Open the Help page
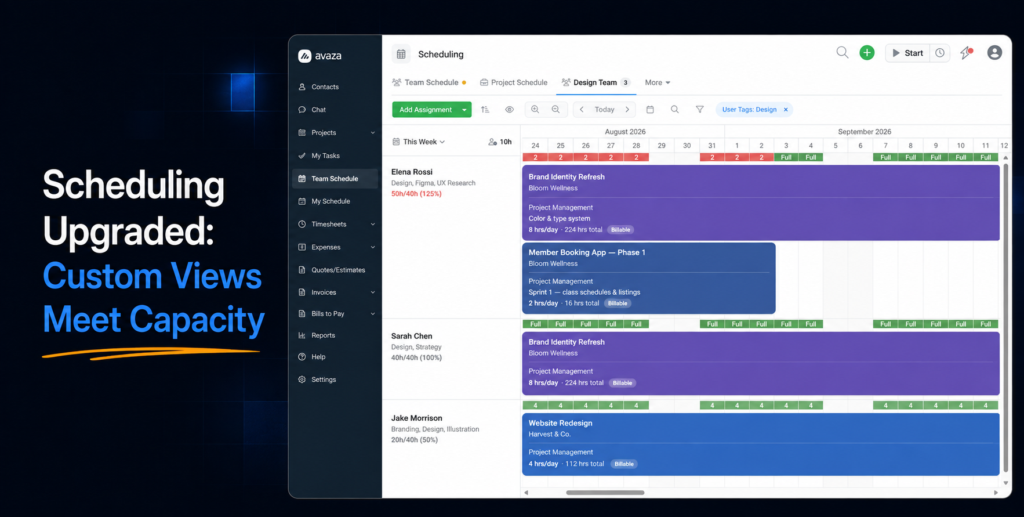Image resolution: width=1024 pixels, height=517 pixels. pyautogui.click(x=334, y=357)
